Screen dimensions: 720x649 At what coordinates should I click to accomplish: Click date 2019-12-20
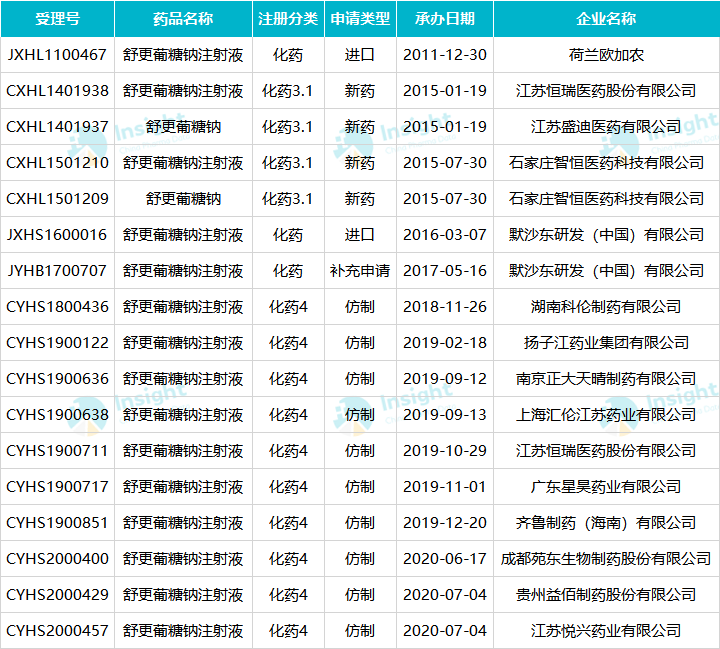click(444, 523)
